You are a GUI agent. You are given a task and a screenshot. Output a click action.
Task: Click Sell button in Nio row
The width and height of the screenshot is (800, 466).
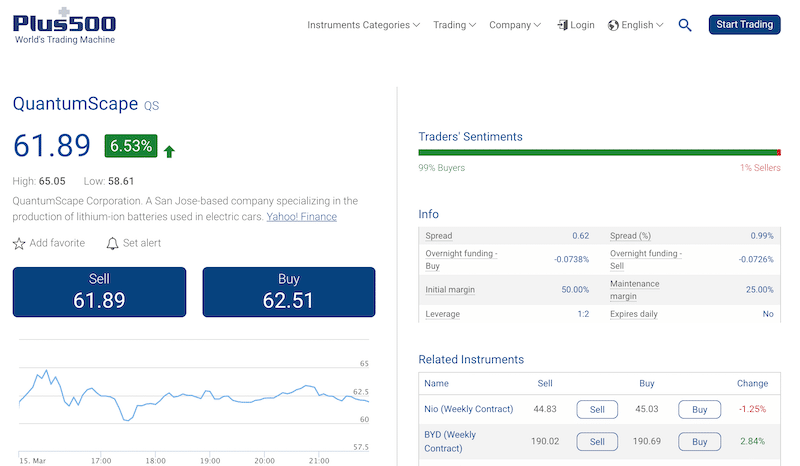point(597,409)
